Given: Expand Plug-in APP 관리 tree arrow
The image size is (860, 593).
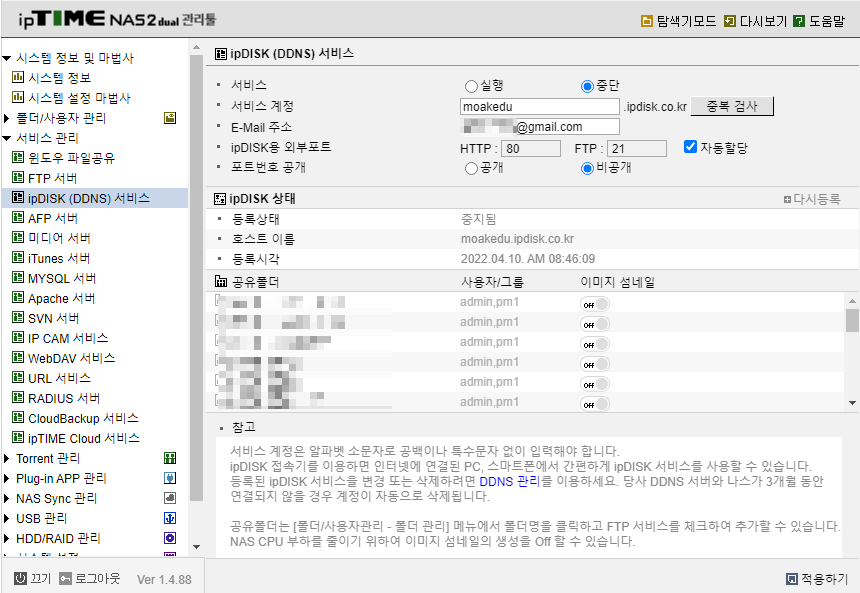Looking at the screenshot, I should 7,478.
